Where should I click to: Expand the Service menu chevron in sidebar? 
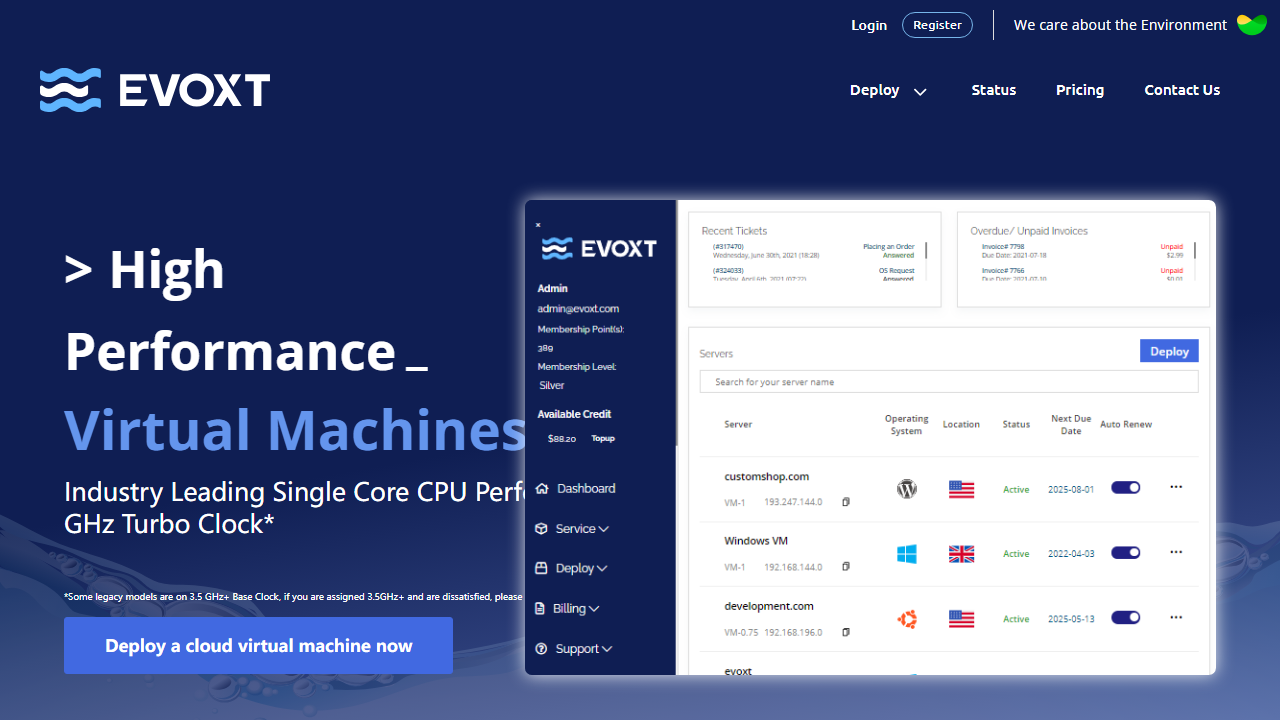(x=603, y=529)
